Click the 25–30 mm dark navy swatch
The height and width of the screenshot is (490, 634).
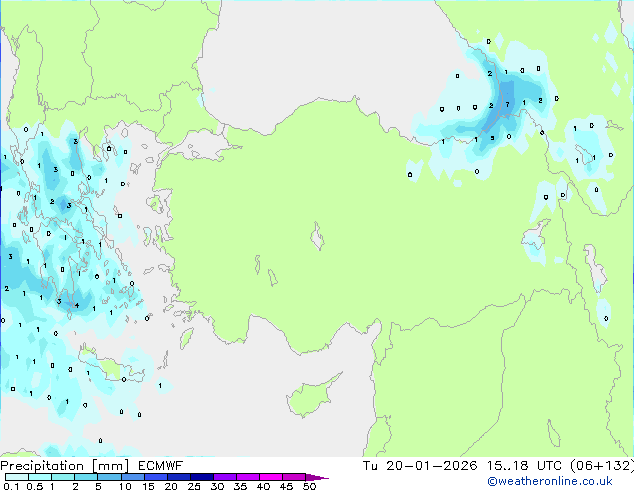coord(201,477)
